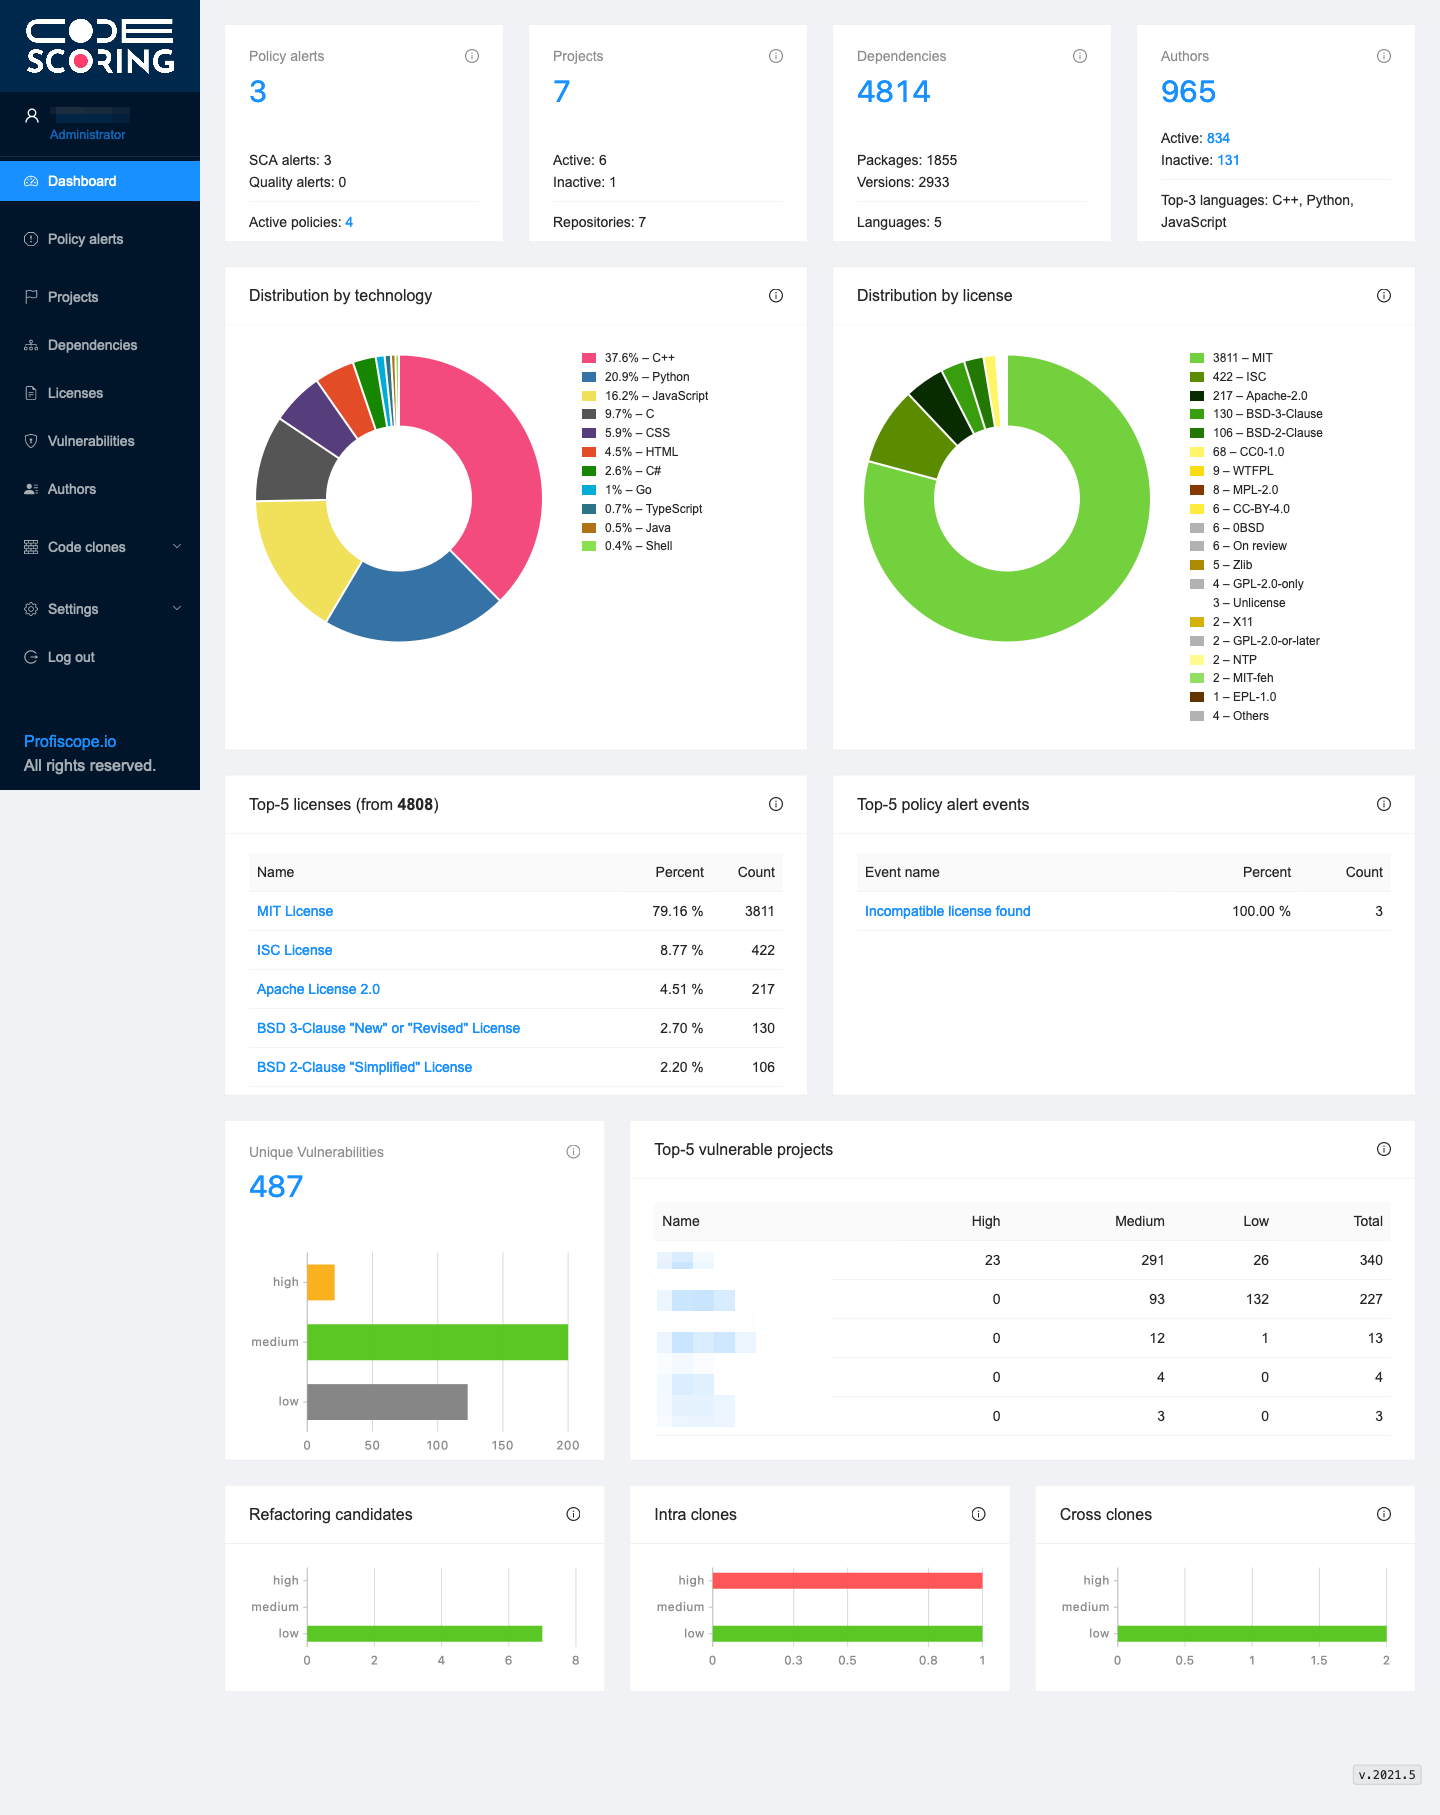Expand the Settings sidebar menu
1440x1815 pixels.
click(100, 609)
